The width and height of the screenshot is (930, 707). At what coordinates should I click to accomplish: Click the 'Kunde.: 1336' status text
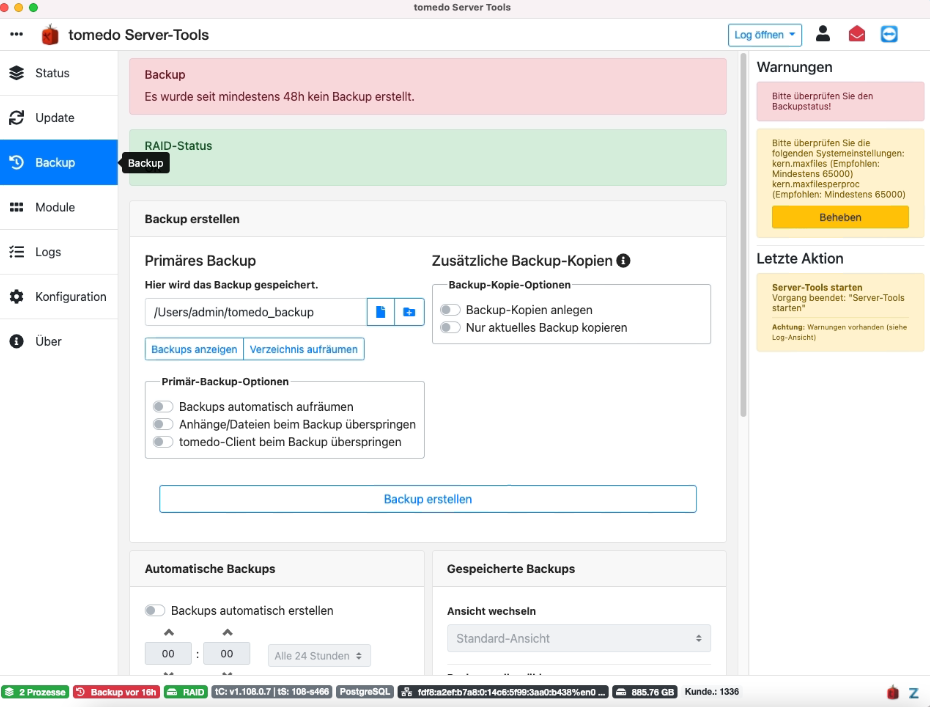(x=712, y=692)
